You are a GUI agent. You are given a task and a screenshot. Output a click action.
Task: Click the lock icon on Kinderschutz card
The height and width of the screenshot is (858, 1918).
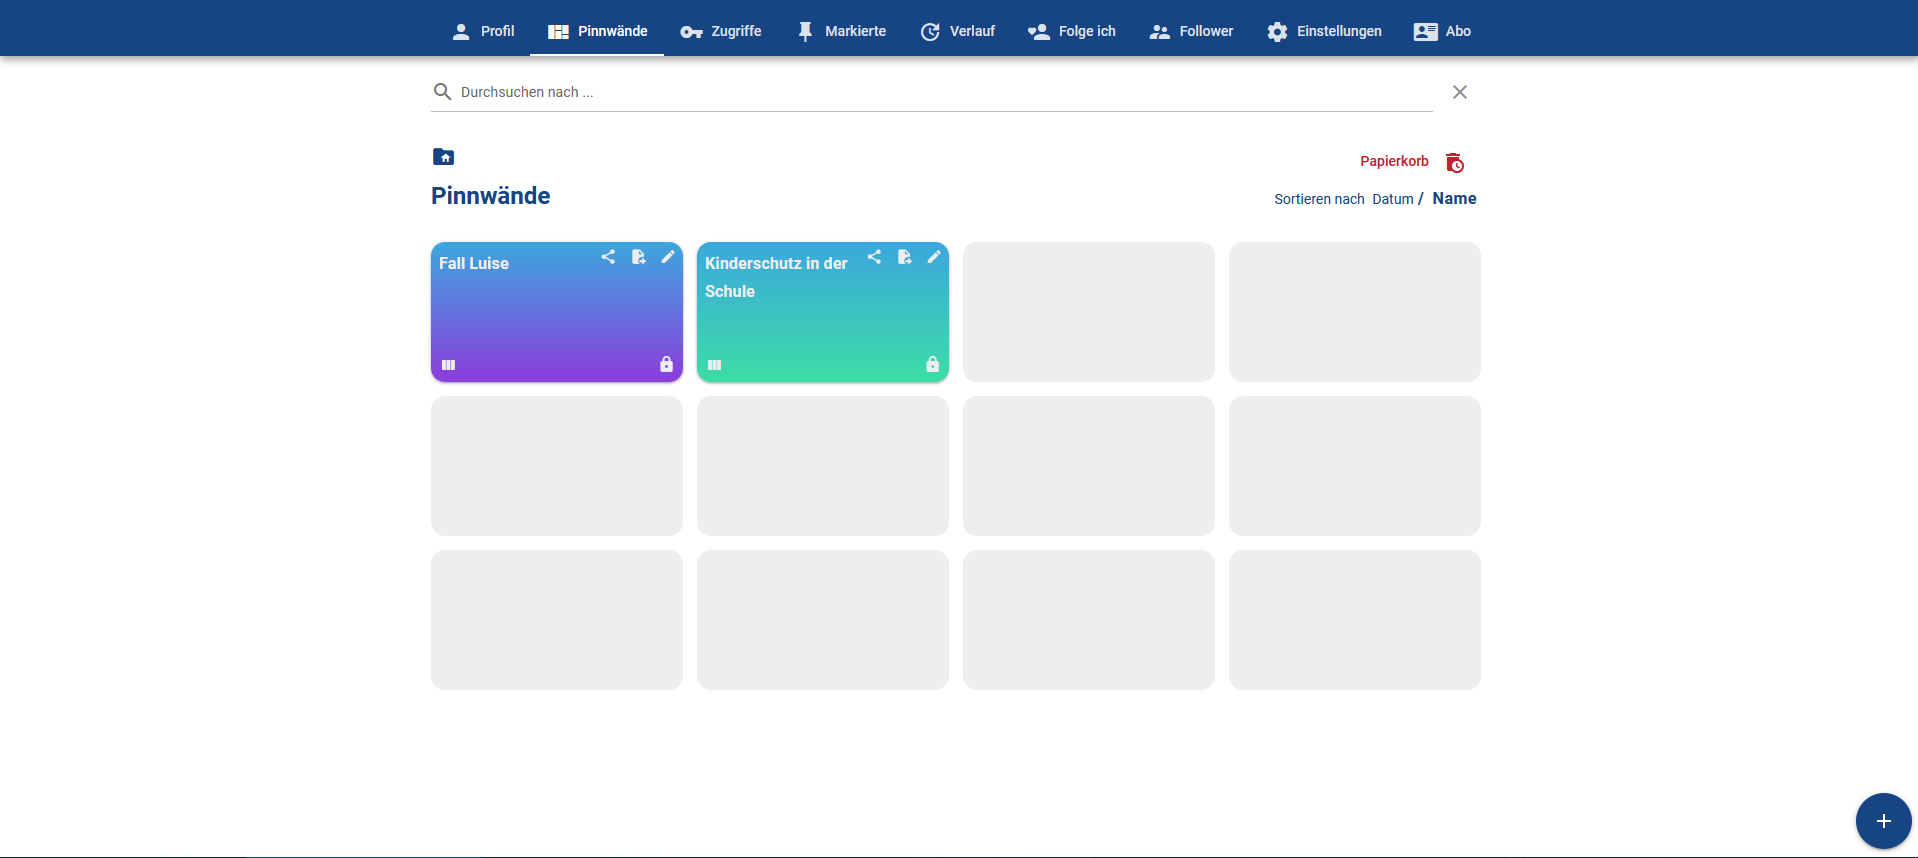[x=932, y=364]
